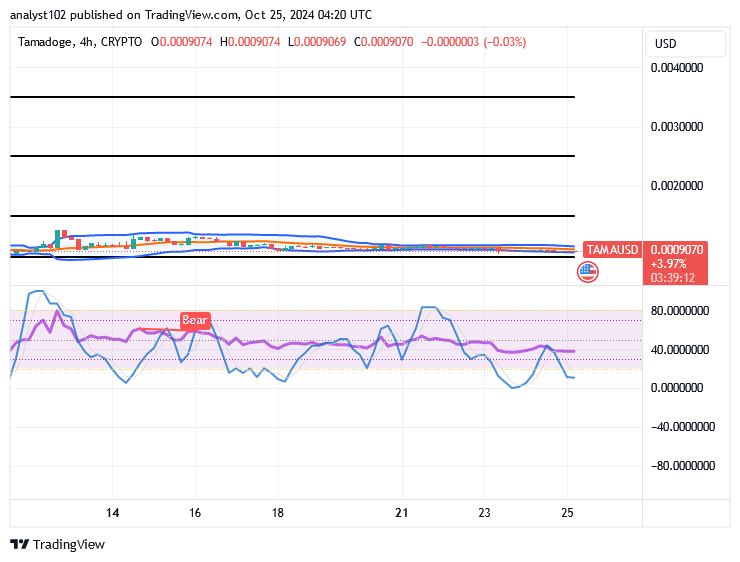Click the TAMAUSD price tag
740x562 pixels.
tap(612, 249)
